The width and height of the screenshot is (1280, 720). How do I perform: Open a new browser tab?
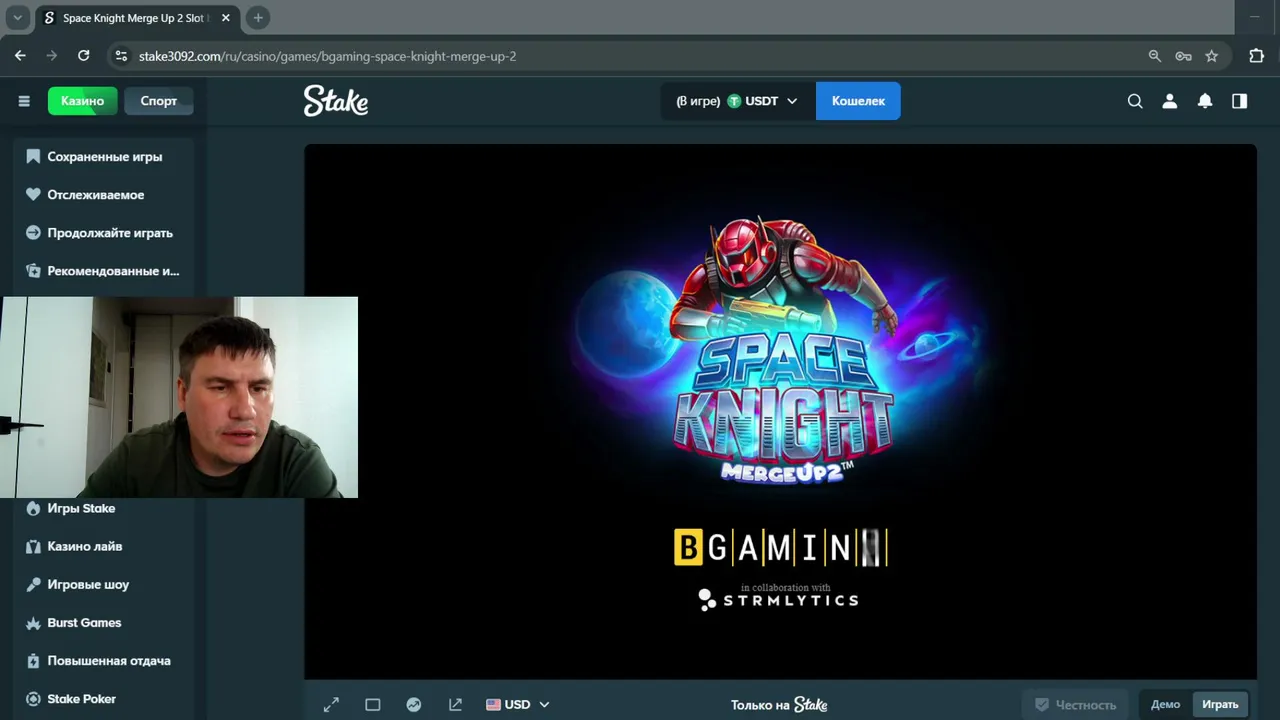(x=258, y=18)
